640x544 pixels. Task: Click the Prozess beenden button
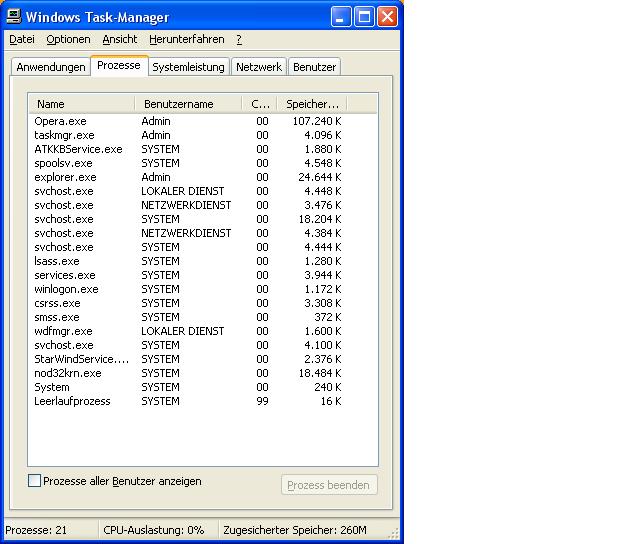(329, 485)
